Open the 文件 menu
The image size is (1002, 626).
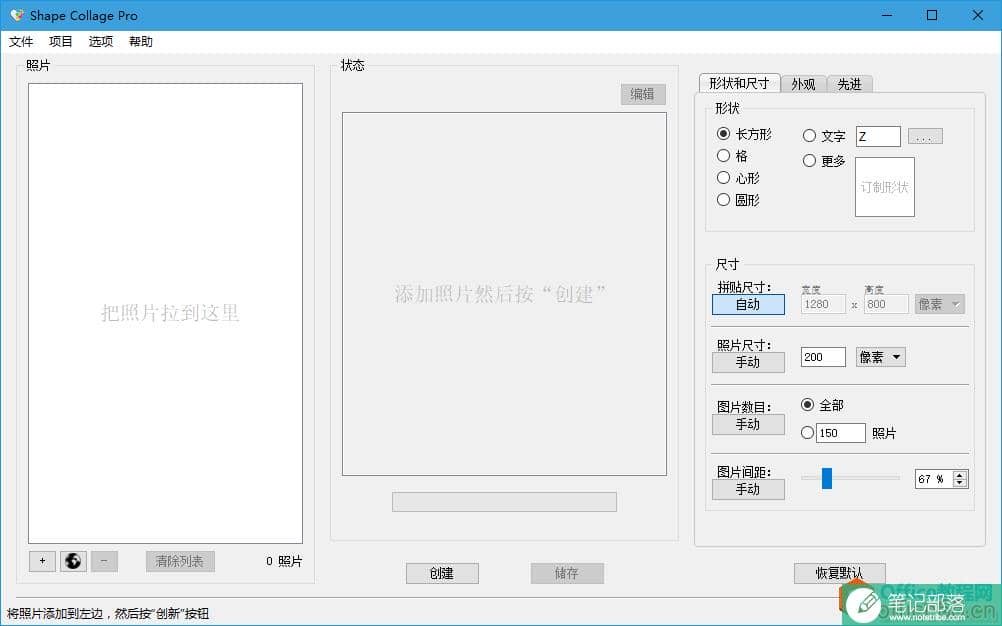20,42
